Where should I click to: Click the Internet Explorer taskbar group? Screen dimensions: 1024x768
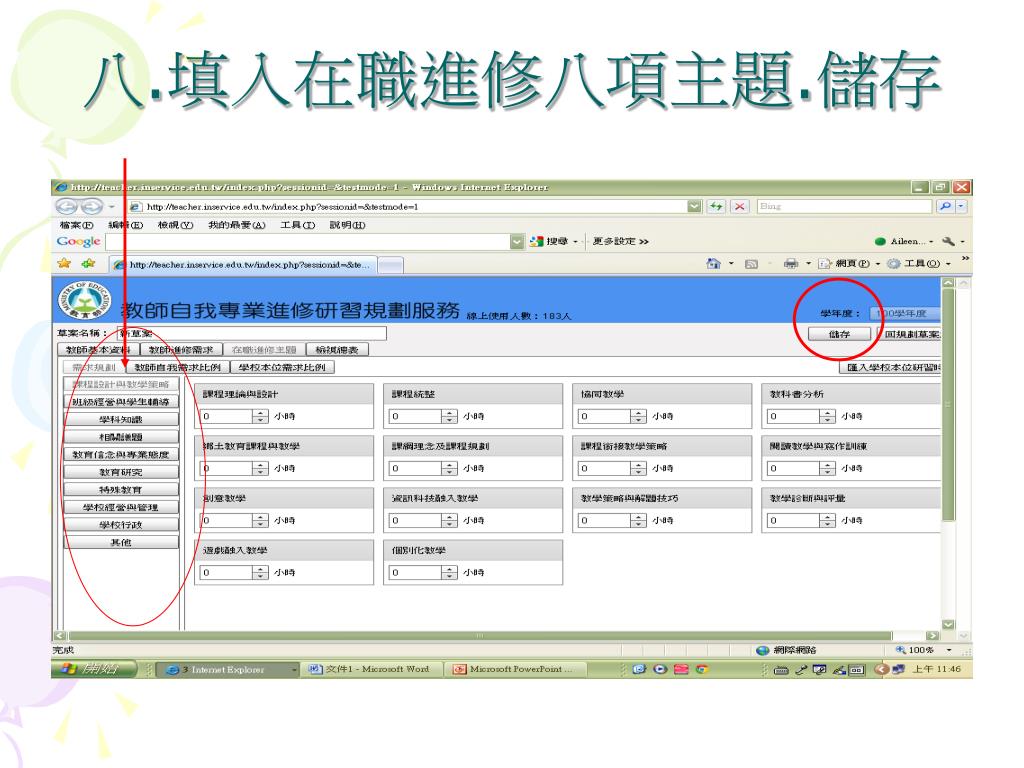click(227, 669)
